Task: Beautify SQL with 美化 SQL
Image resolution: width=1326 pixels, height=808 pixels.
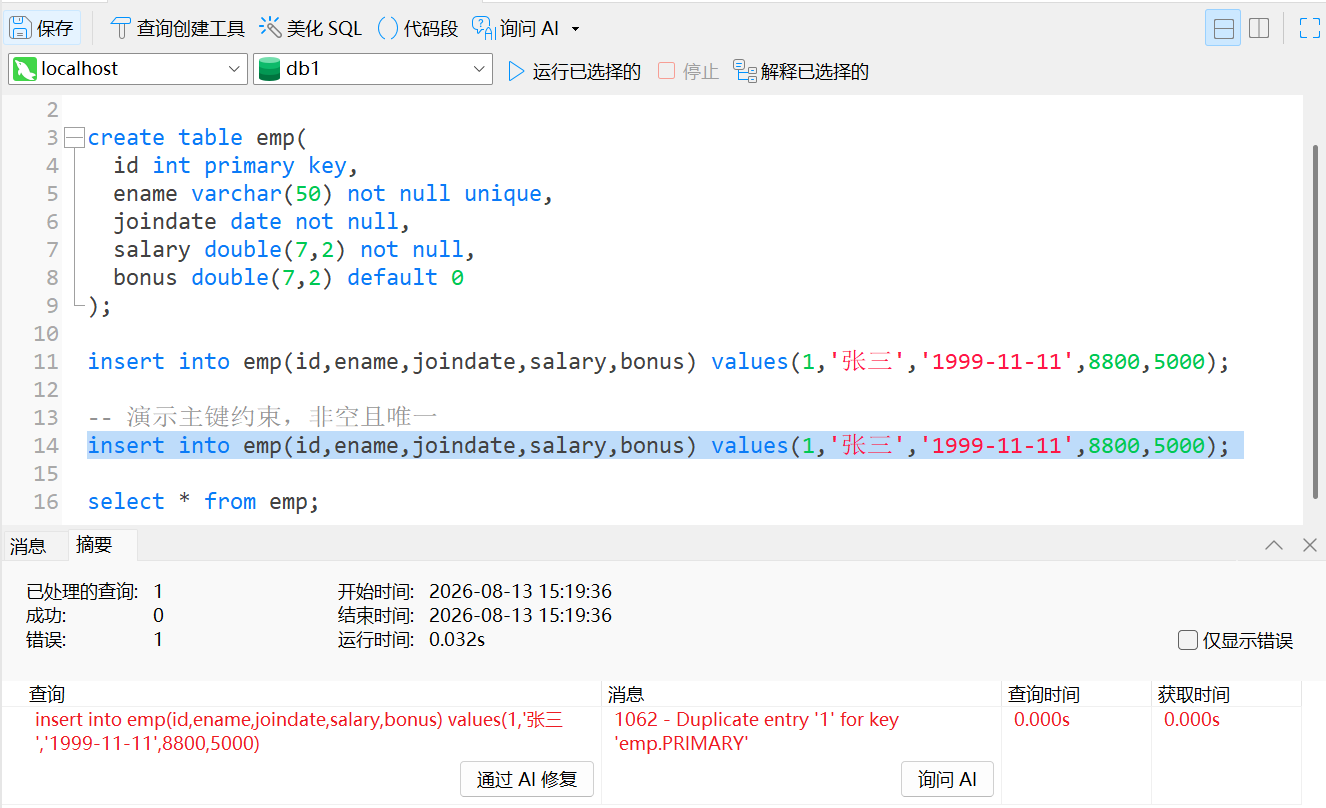Action: tap(310, 28)
